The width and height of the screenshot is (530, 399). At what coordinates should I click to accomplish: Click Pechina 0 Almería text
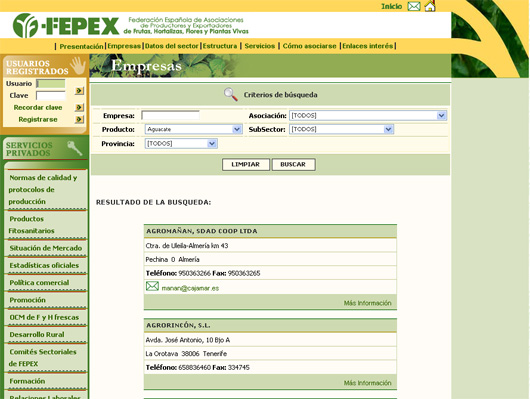coord(172,260)
